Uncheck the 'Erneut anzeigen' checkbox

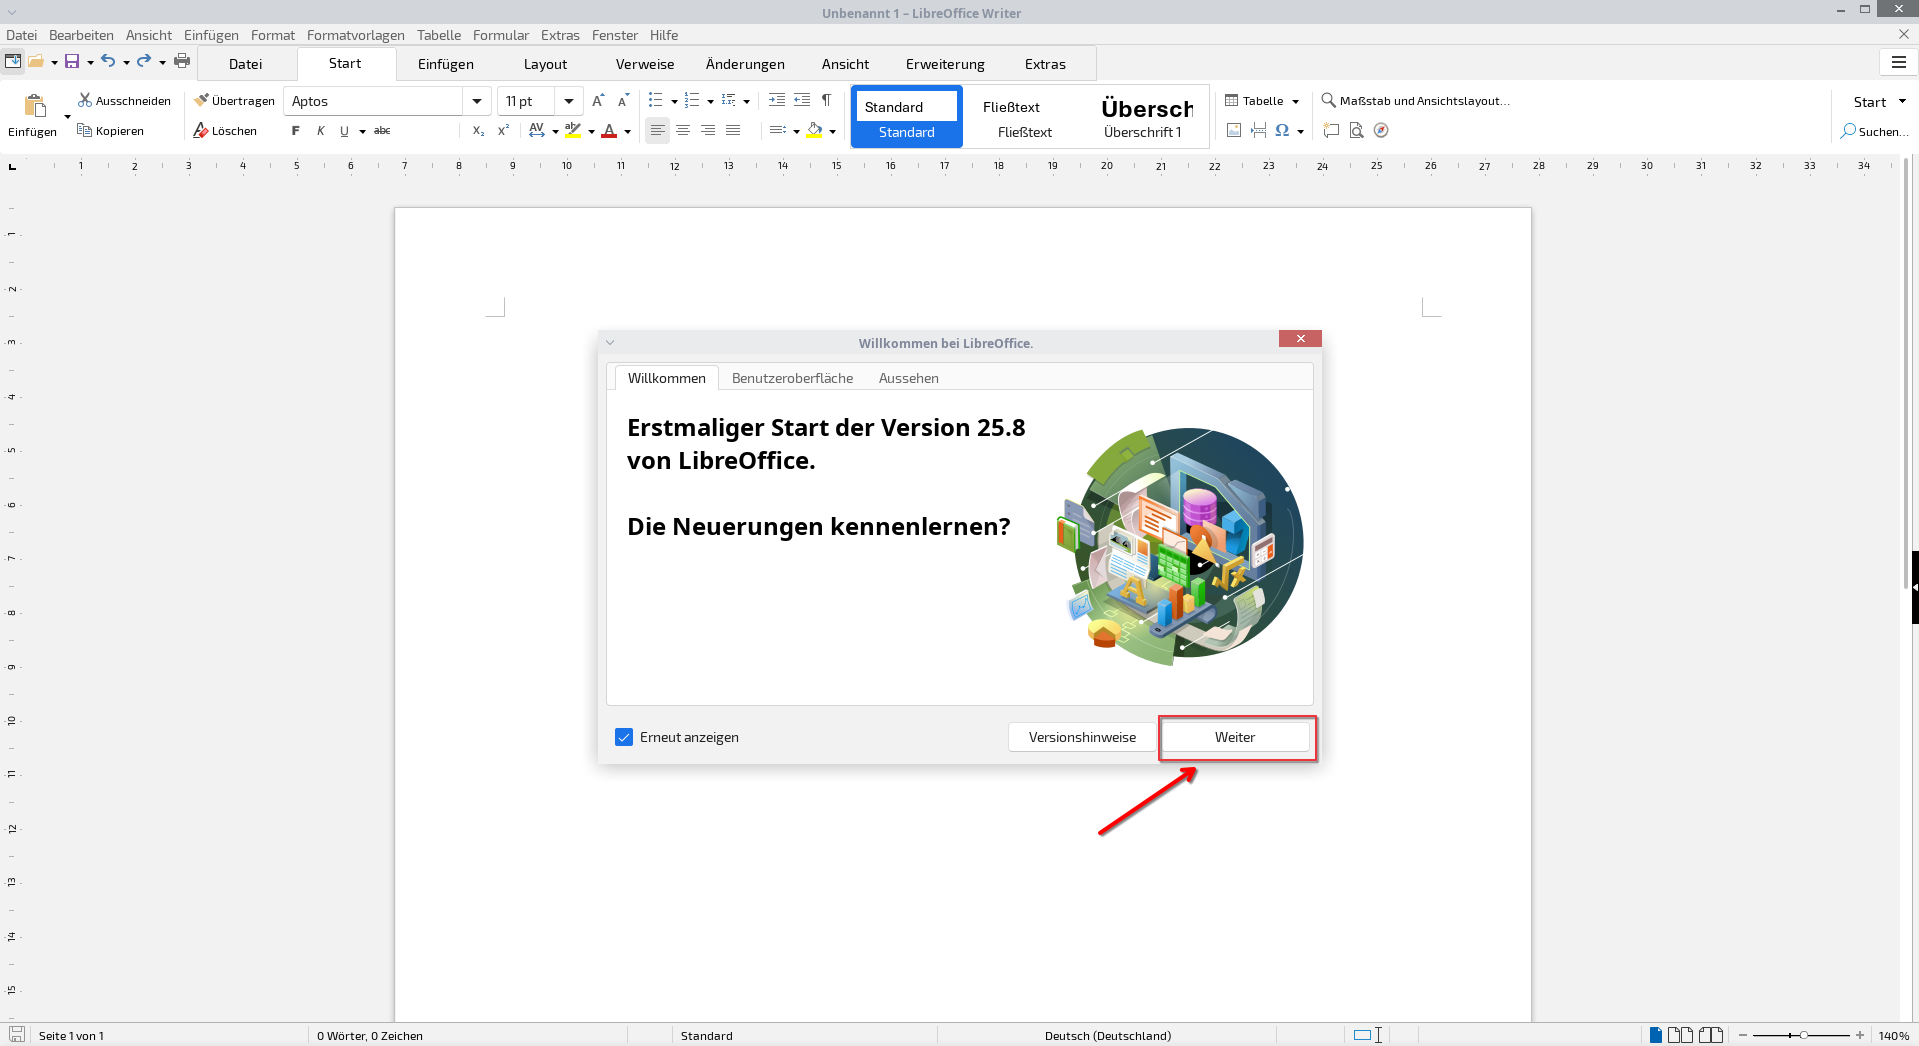[624, 737]
